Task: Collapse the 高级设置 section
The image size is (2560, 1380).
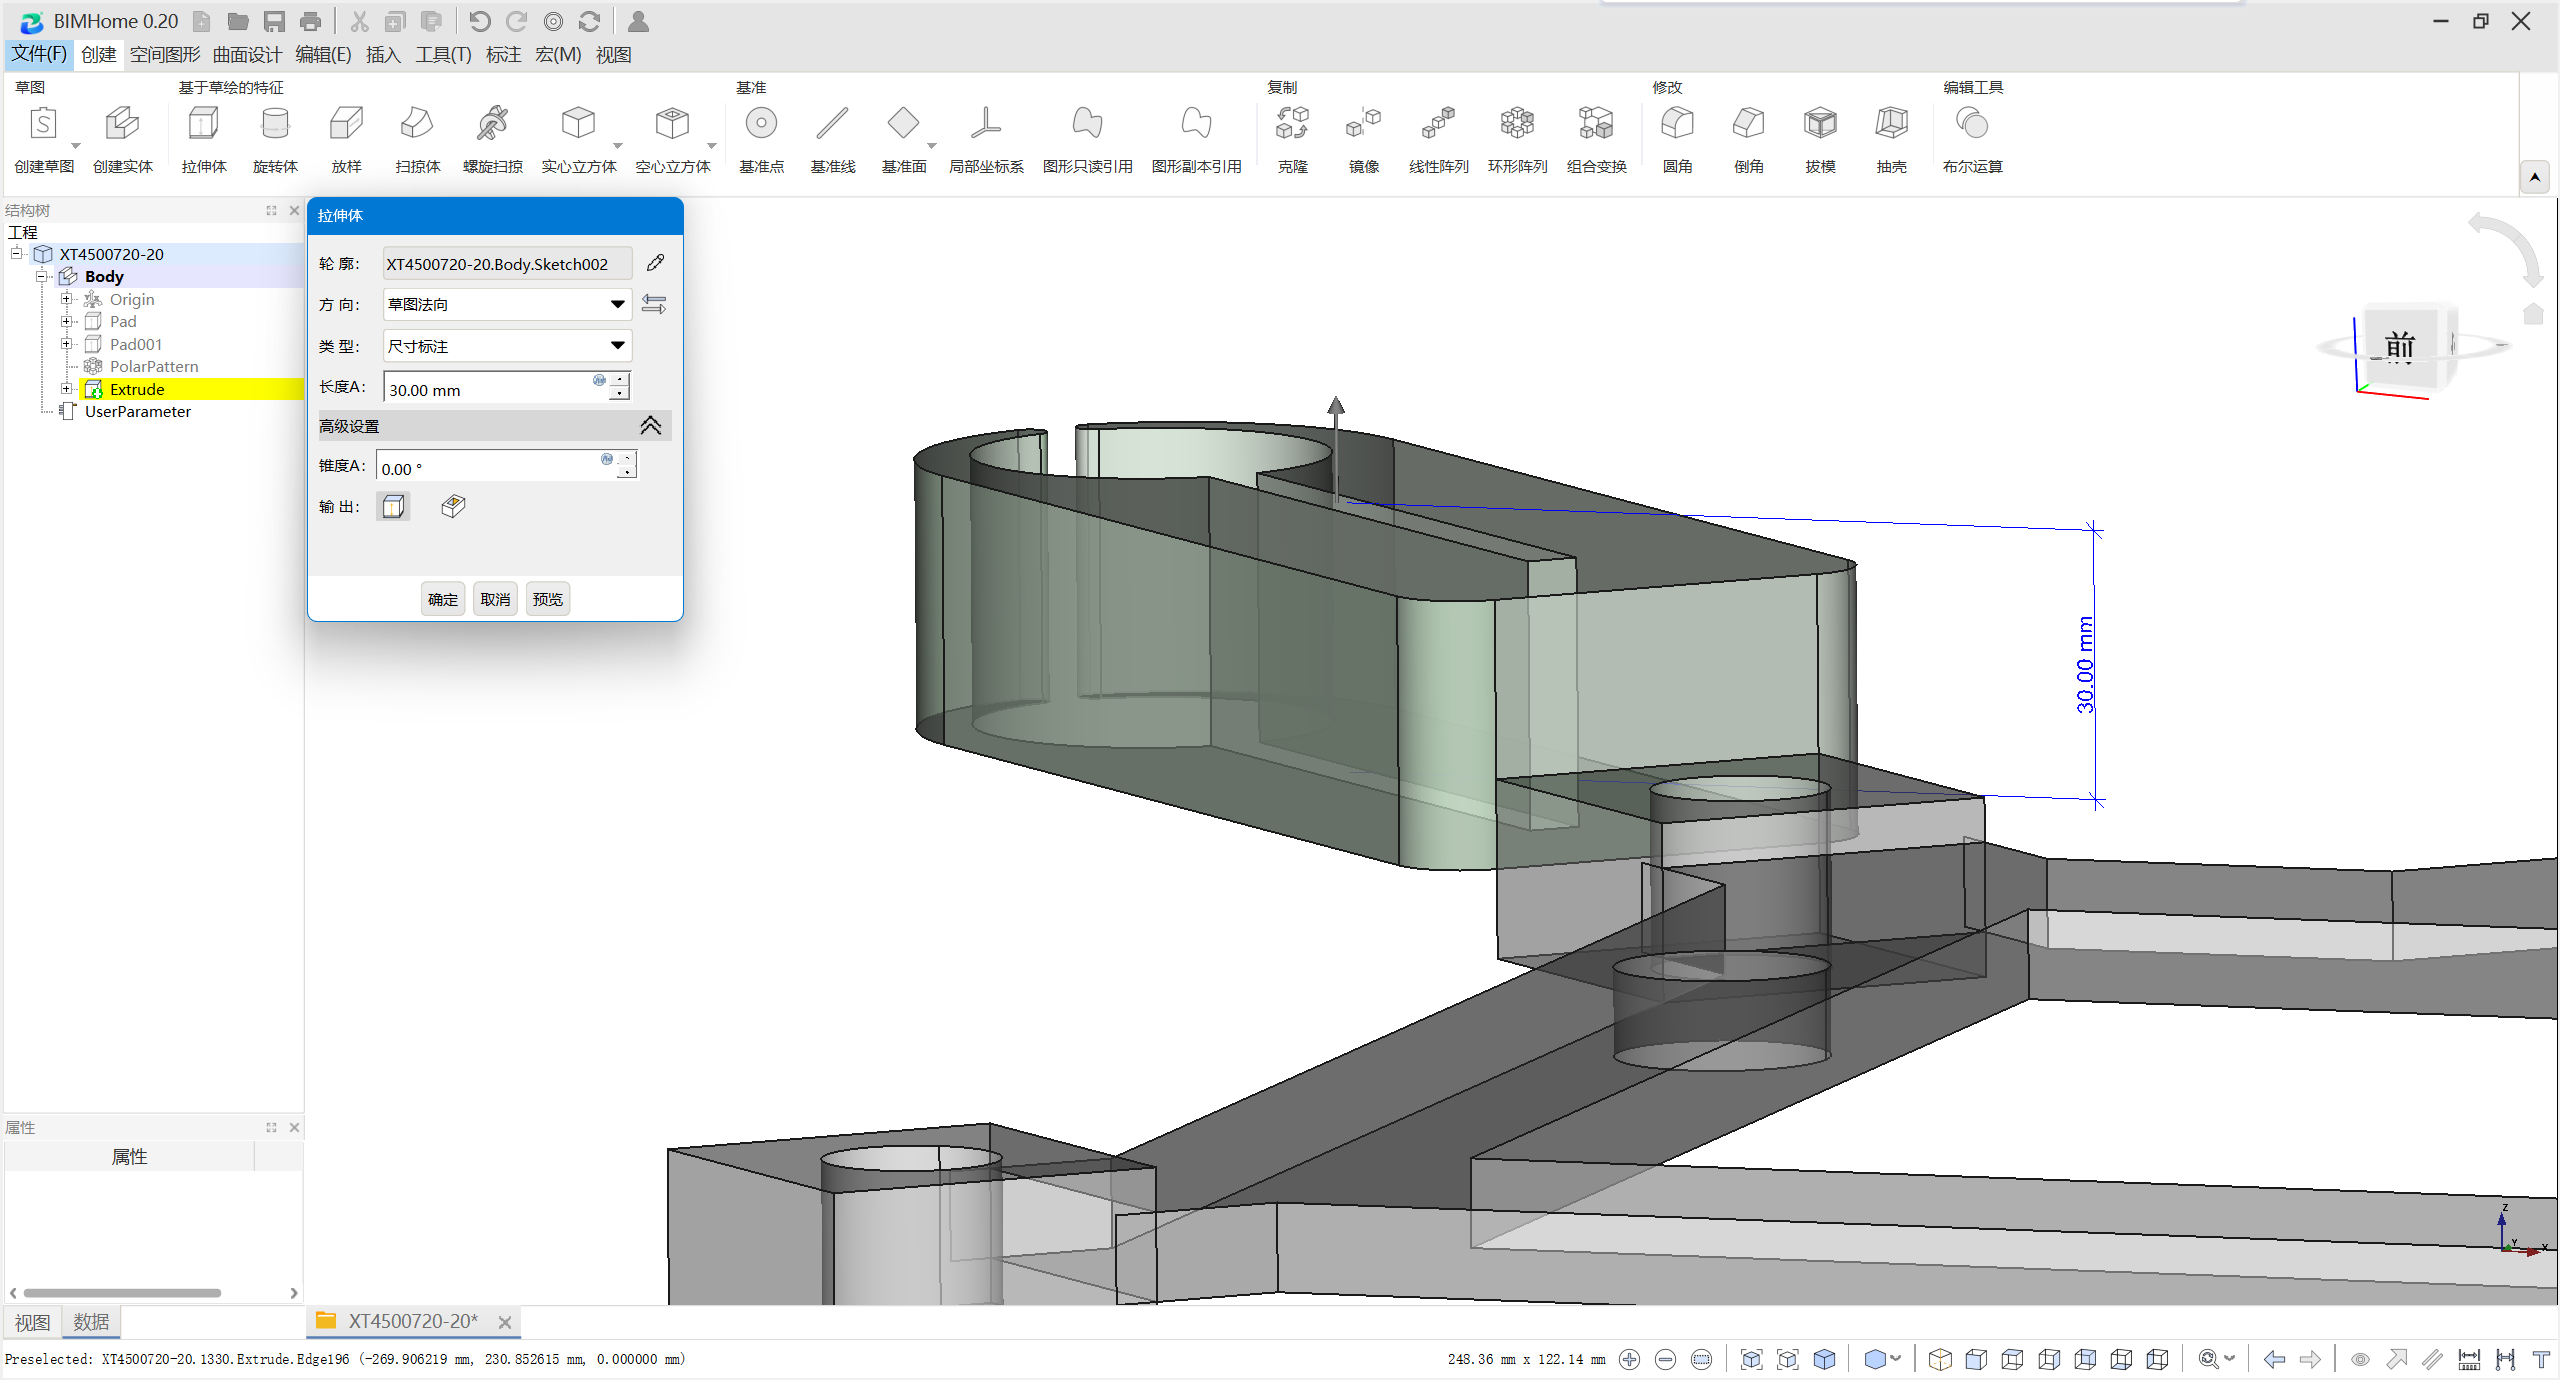Action: pos(650,426)
